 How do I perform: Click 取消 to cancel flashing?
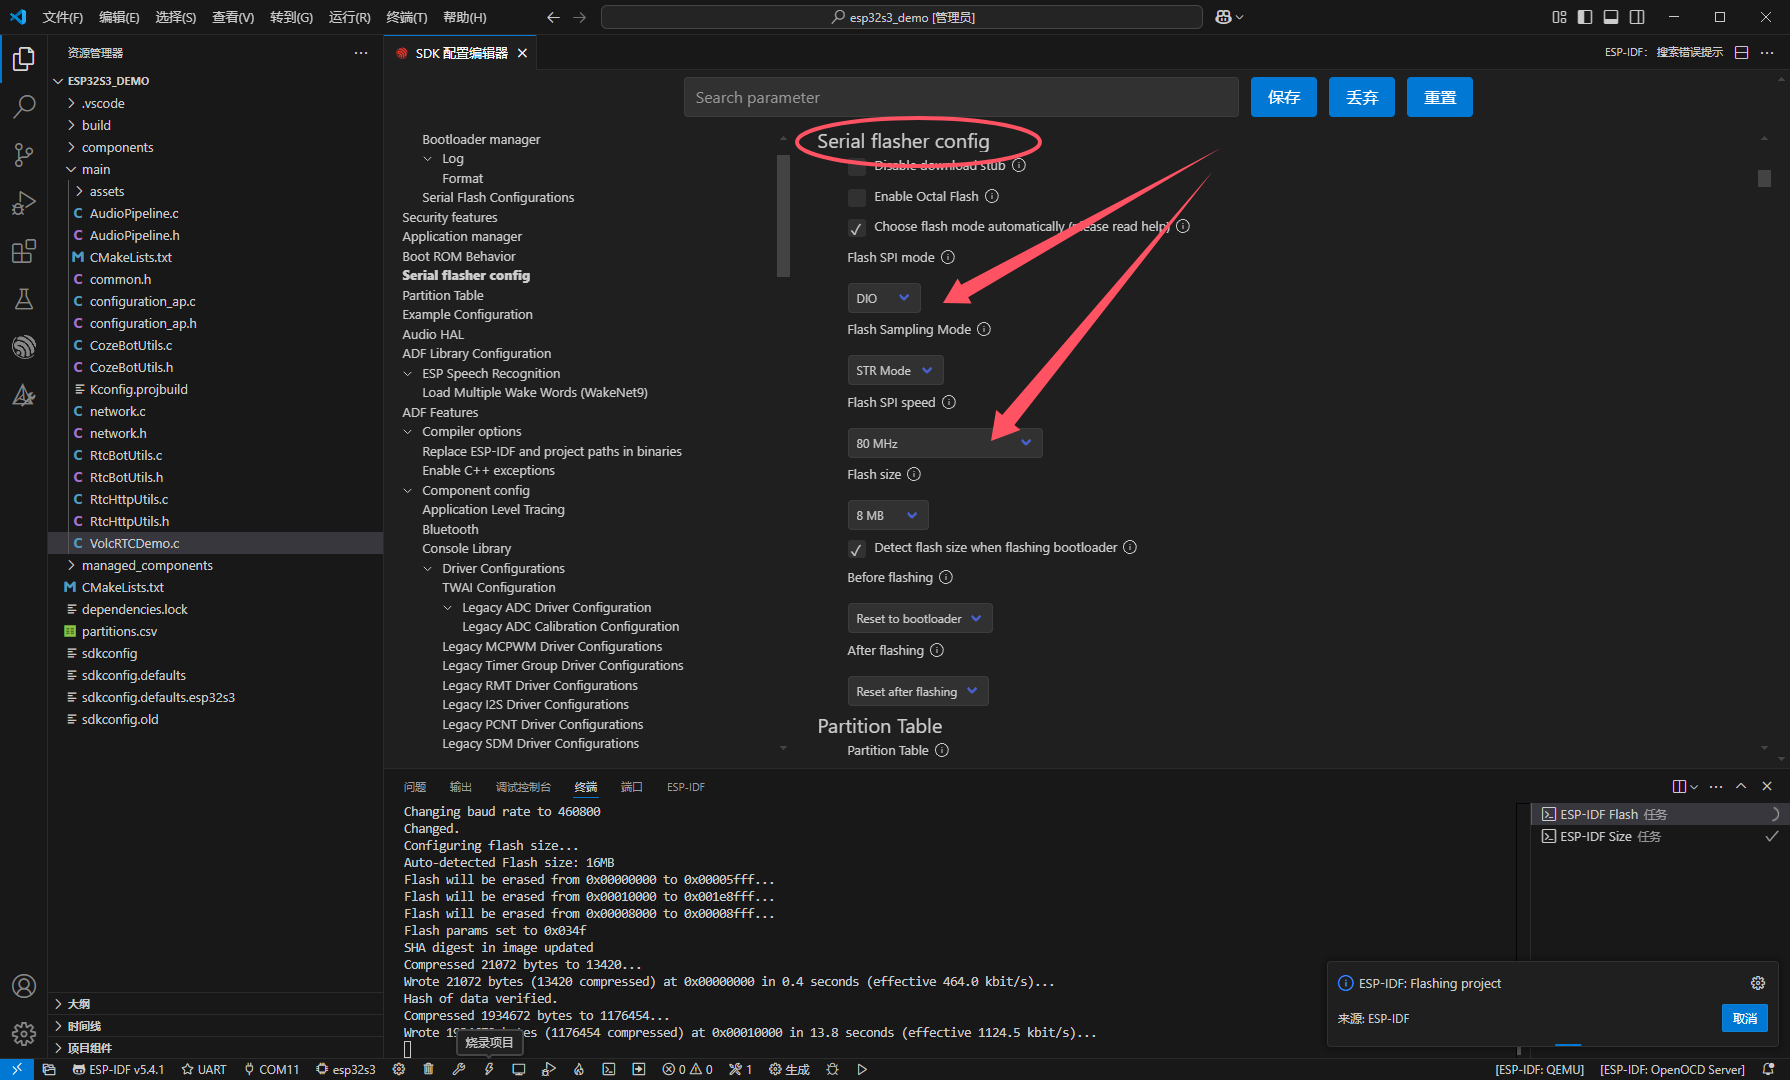(x=1744, y=1018)
